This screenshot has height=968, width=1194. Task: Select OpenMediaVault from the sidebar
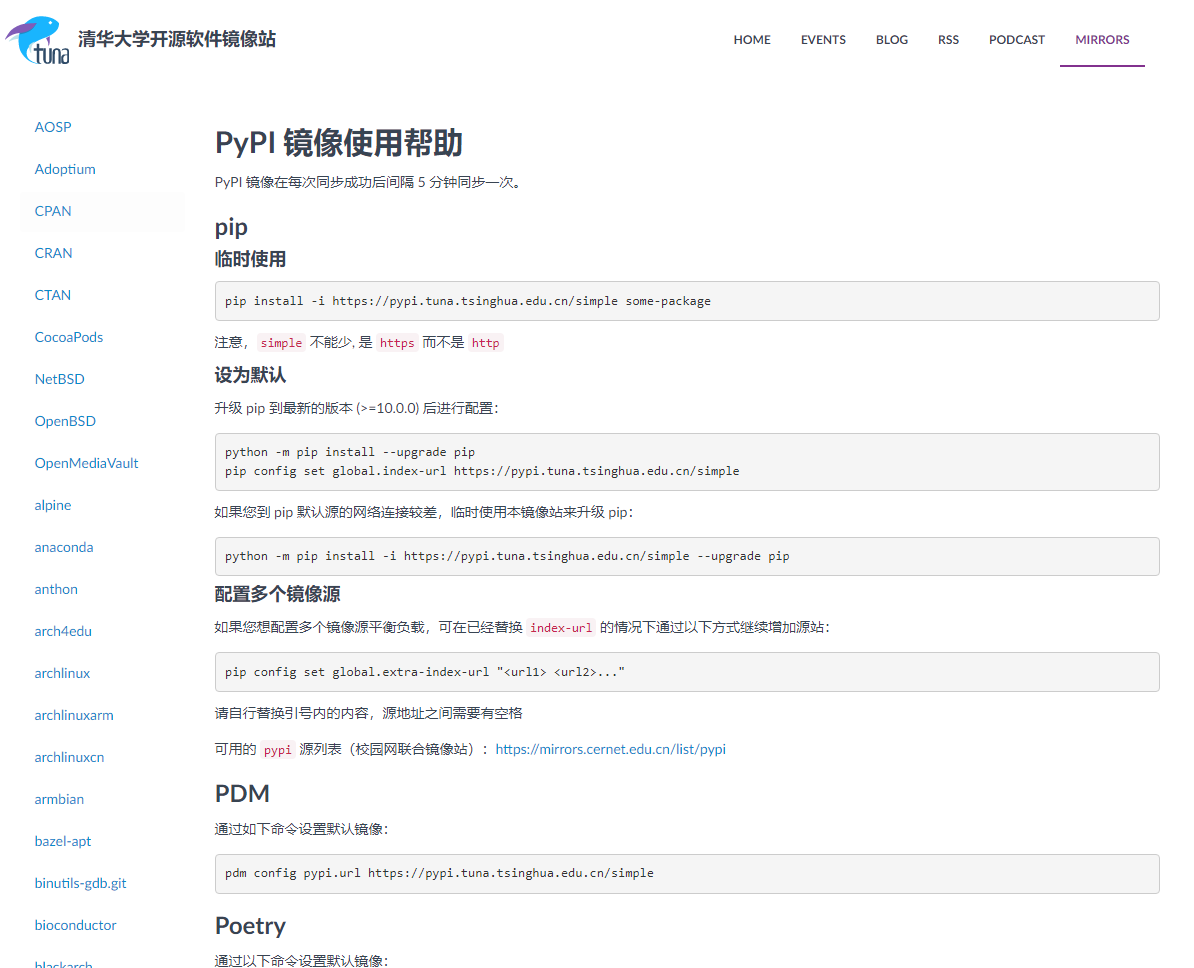[x=86, y=463]
